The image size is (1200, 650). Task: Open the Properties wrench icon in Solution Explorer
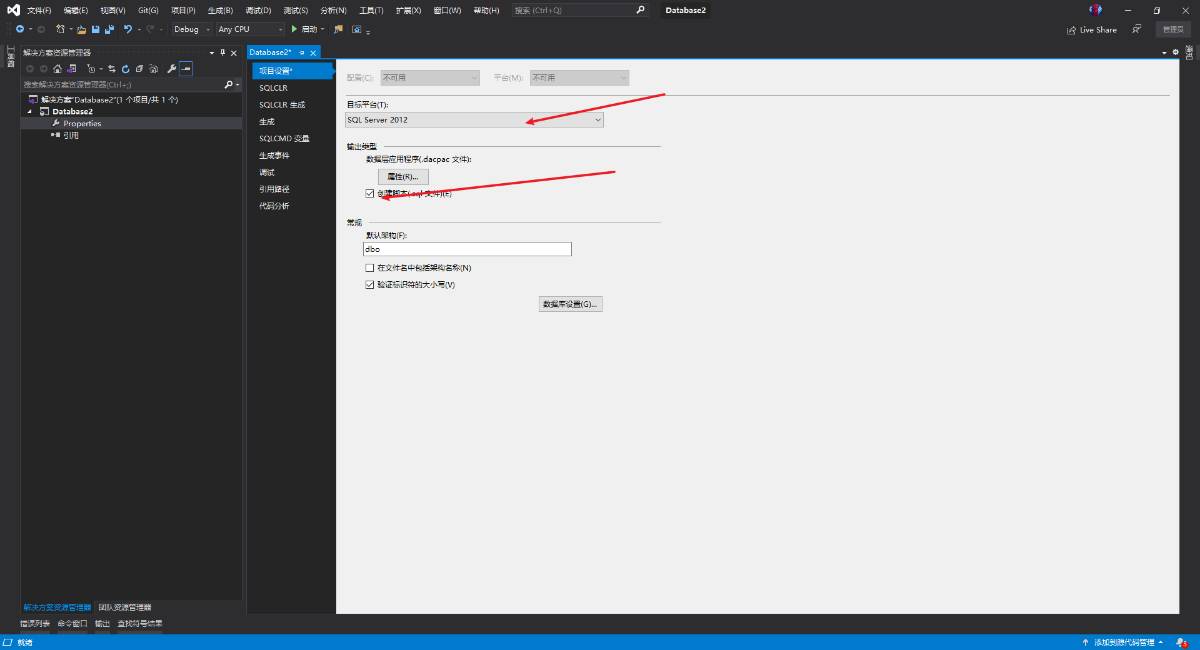click(x=171, y=69)
